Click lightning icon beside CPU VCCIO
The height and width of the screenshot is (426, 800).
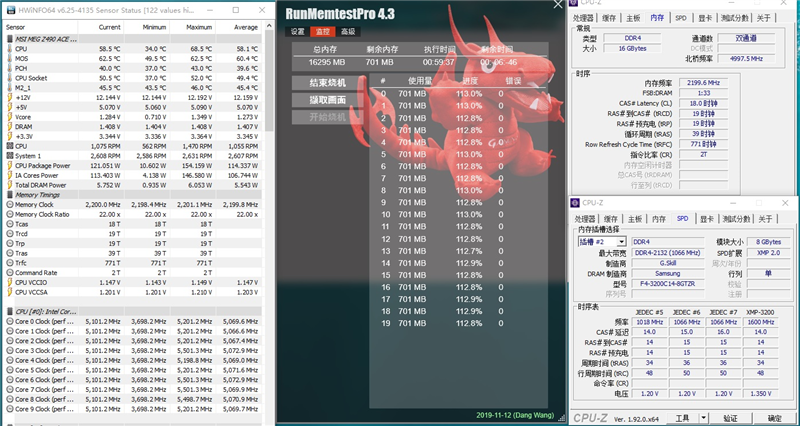pyautogui.click(x=10, y=282)
